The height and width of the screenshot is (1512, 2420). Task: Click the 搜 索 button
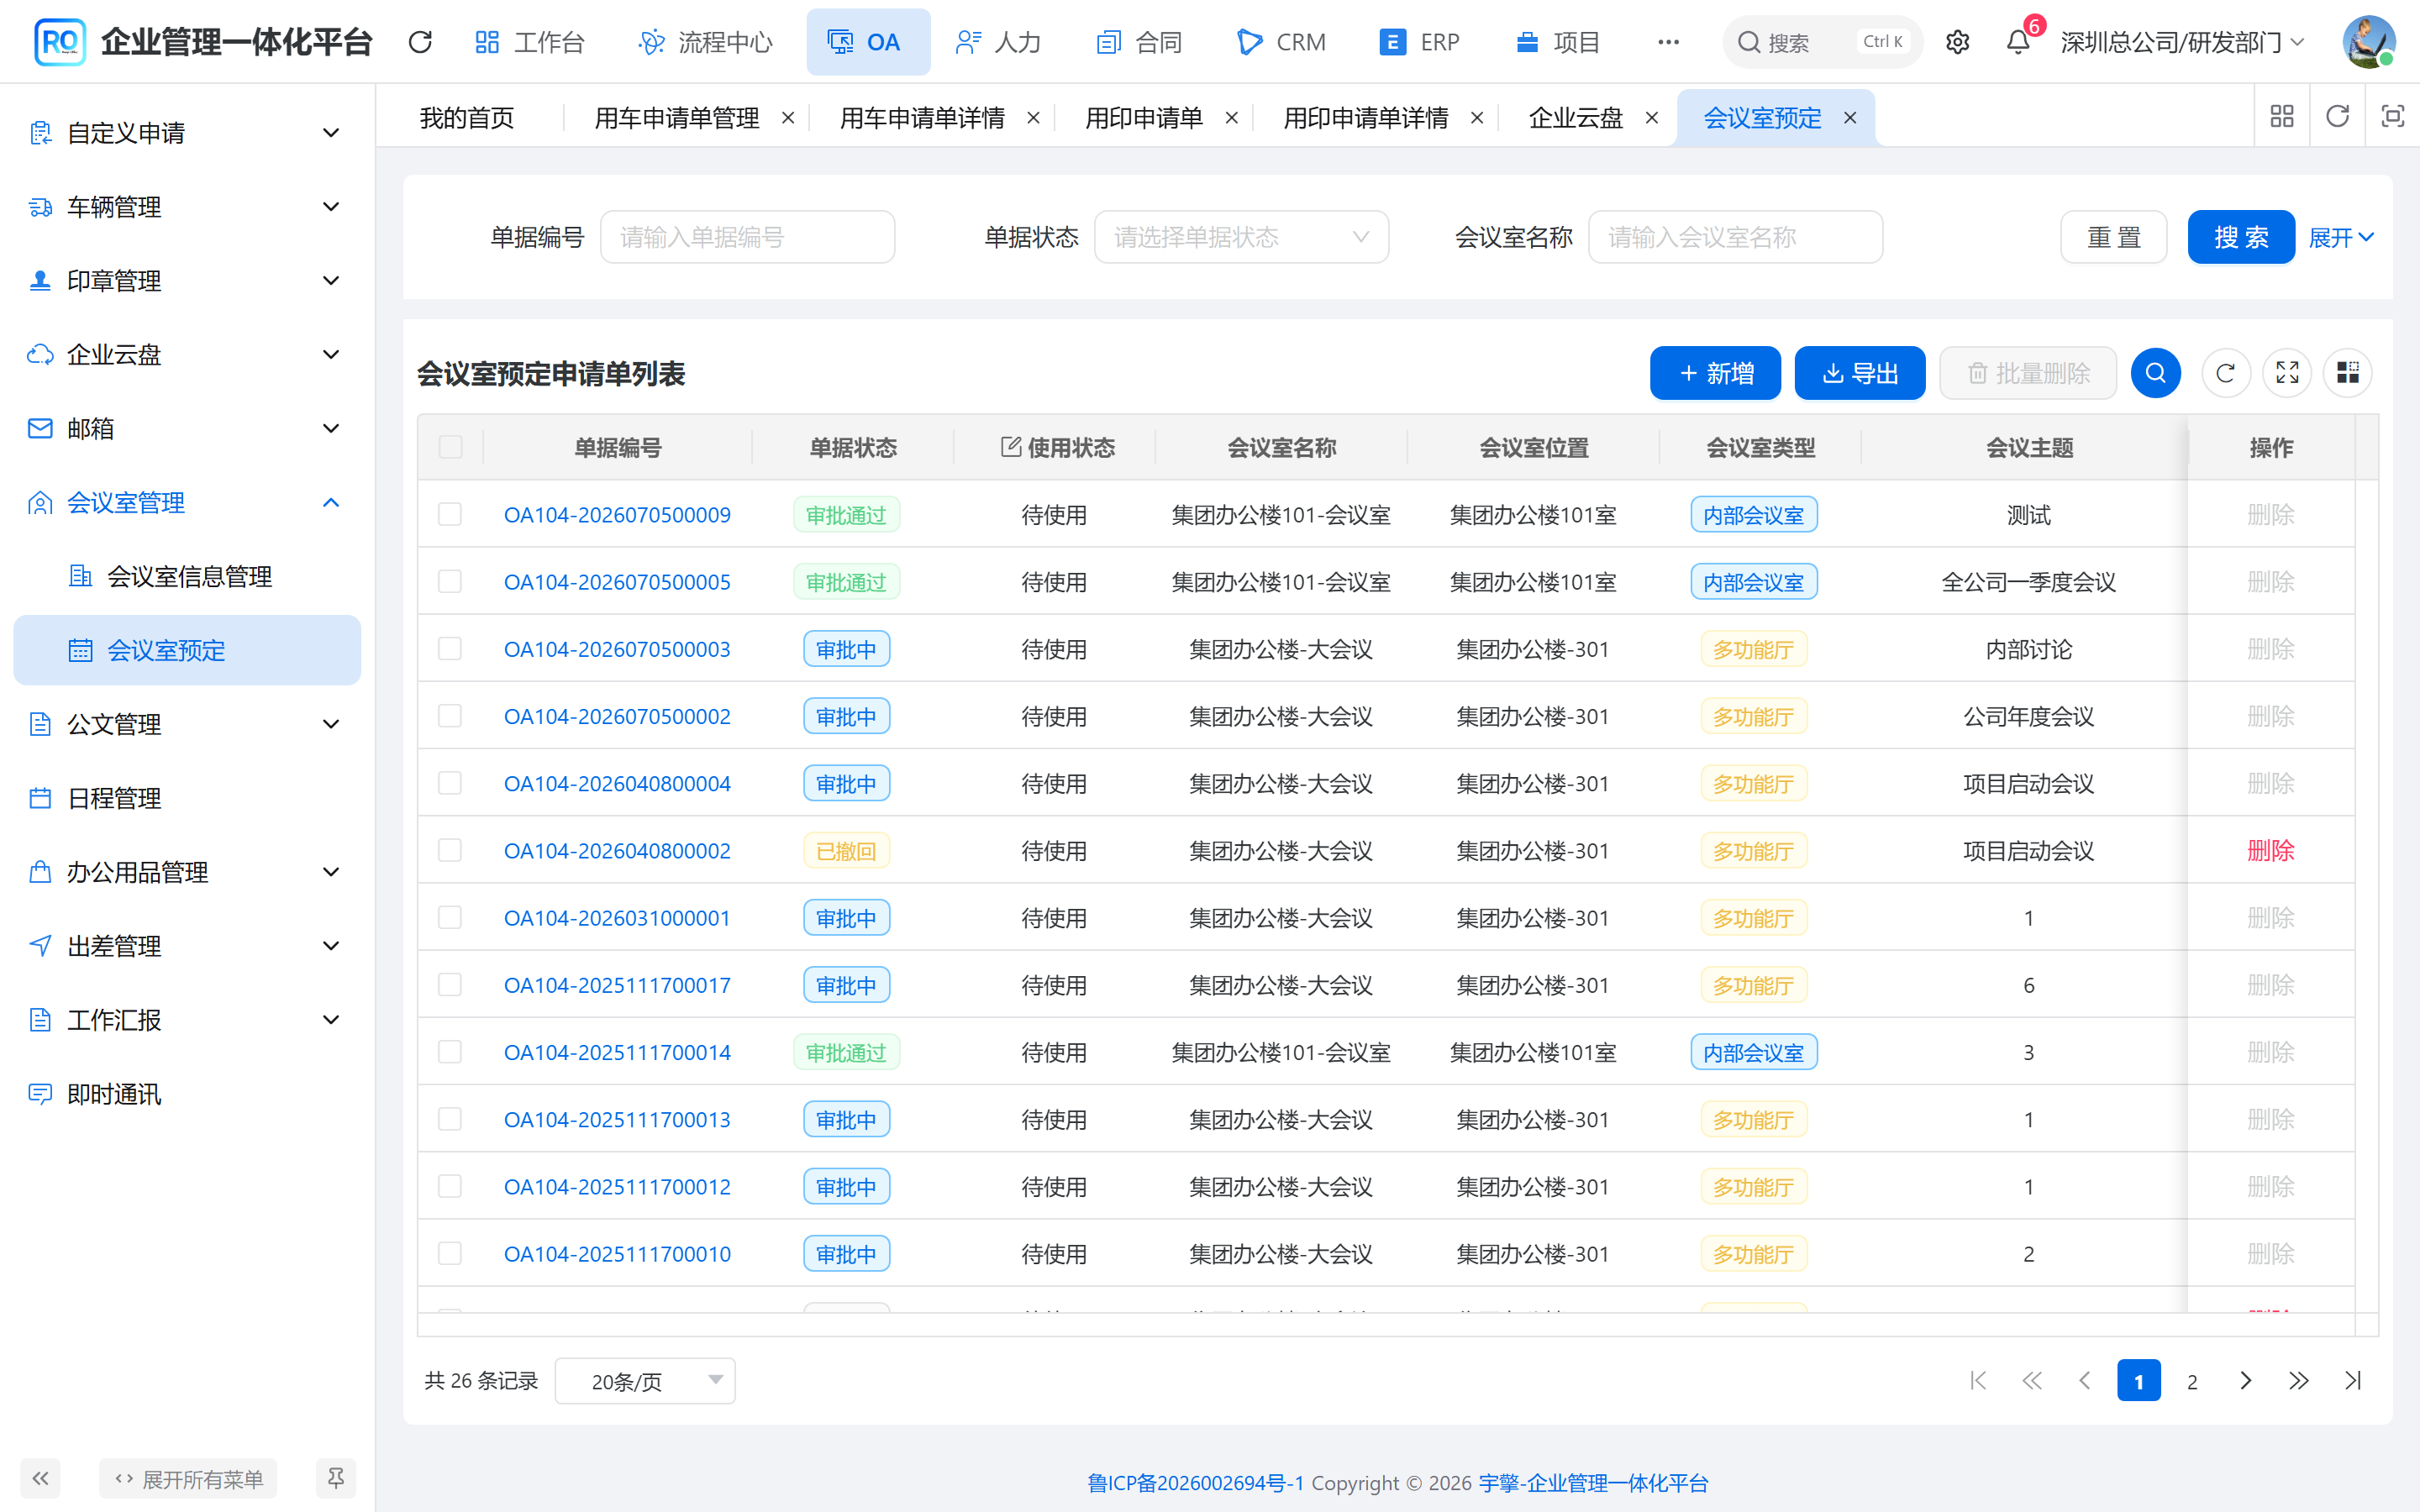2241,237
